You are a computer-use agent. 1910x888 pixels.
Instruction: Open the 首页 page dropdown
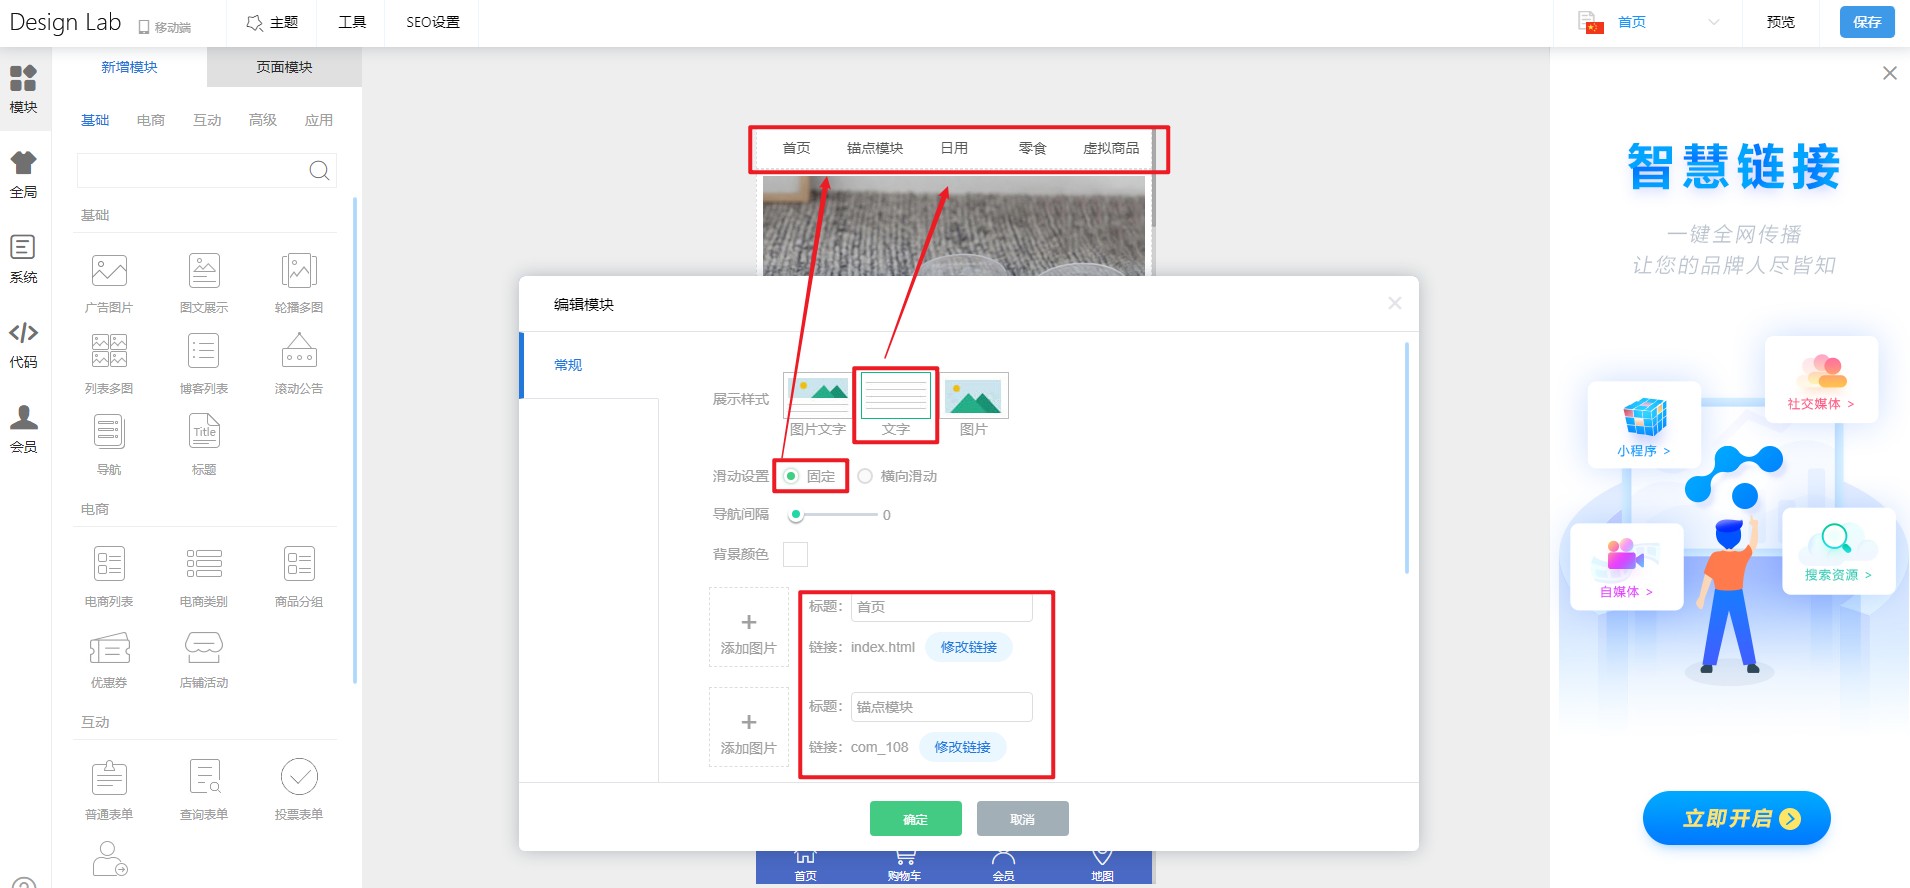[x=1649, y=22]
